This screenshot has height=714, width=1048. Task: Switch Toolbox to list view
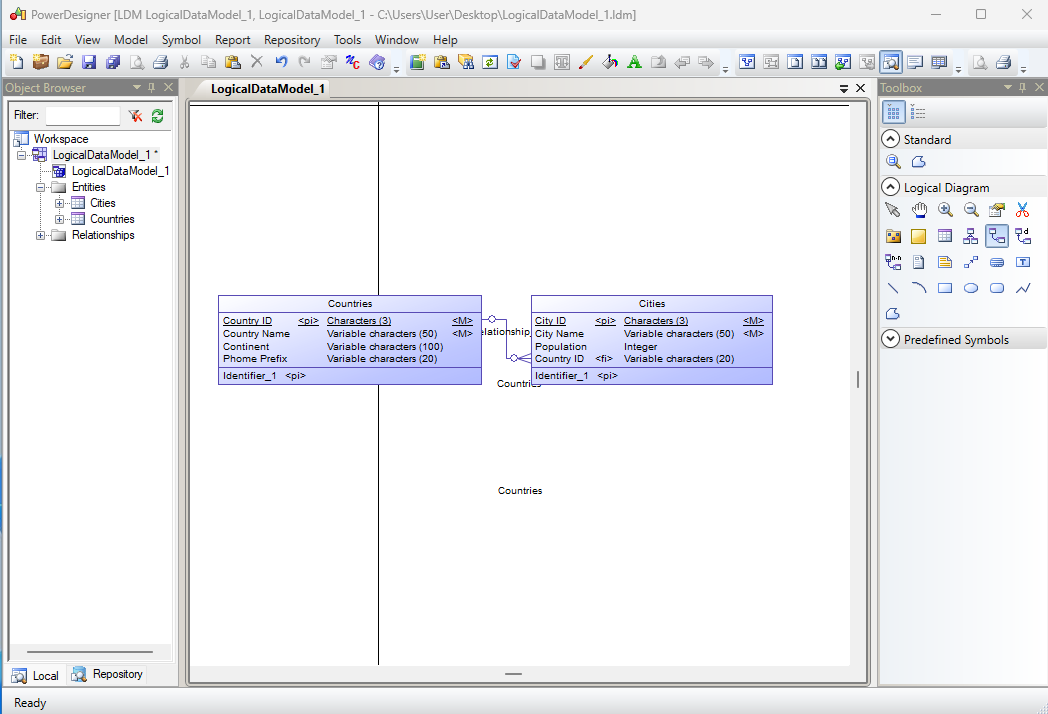pos(918,112)
